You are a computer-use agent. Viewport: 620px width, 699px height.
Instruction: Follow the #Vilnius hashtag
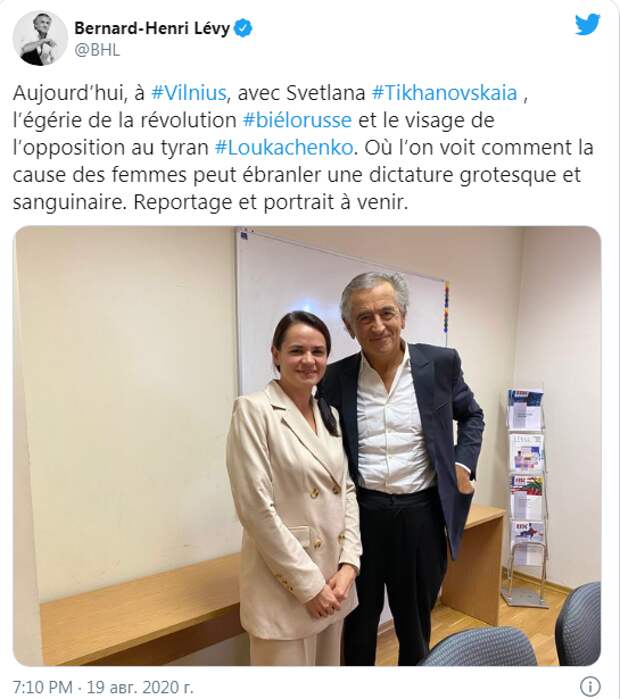point(189,93)
